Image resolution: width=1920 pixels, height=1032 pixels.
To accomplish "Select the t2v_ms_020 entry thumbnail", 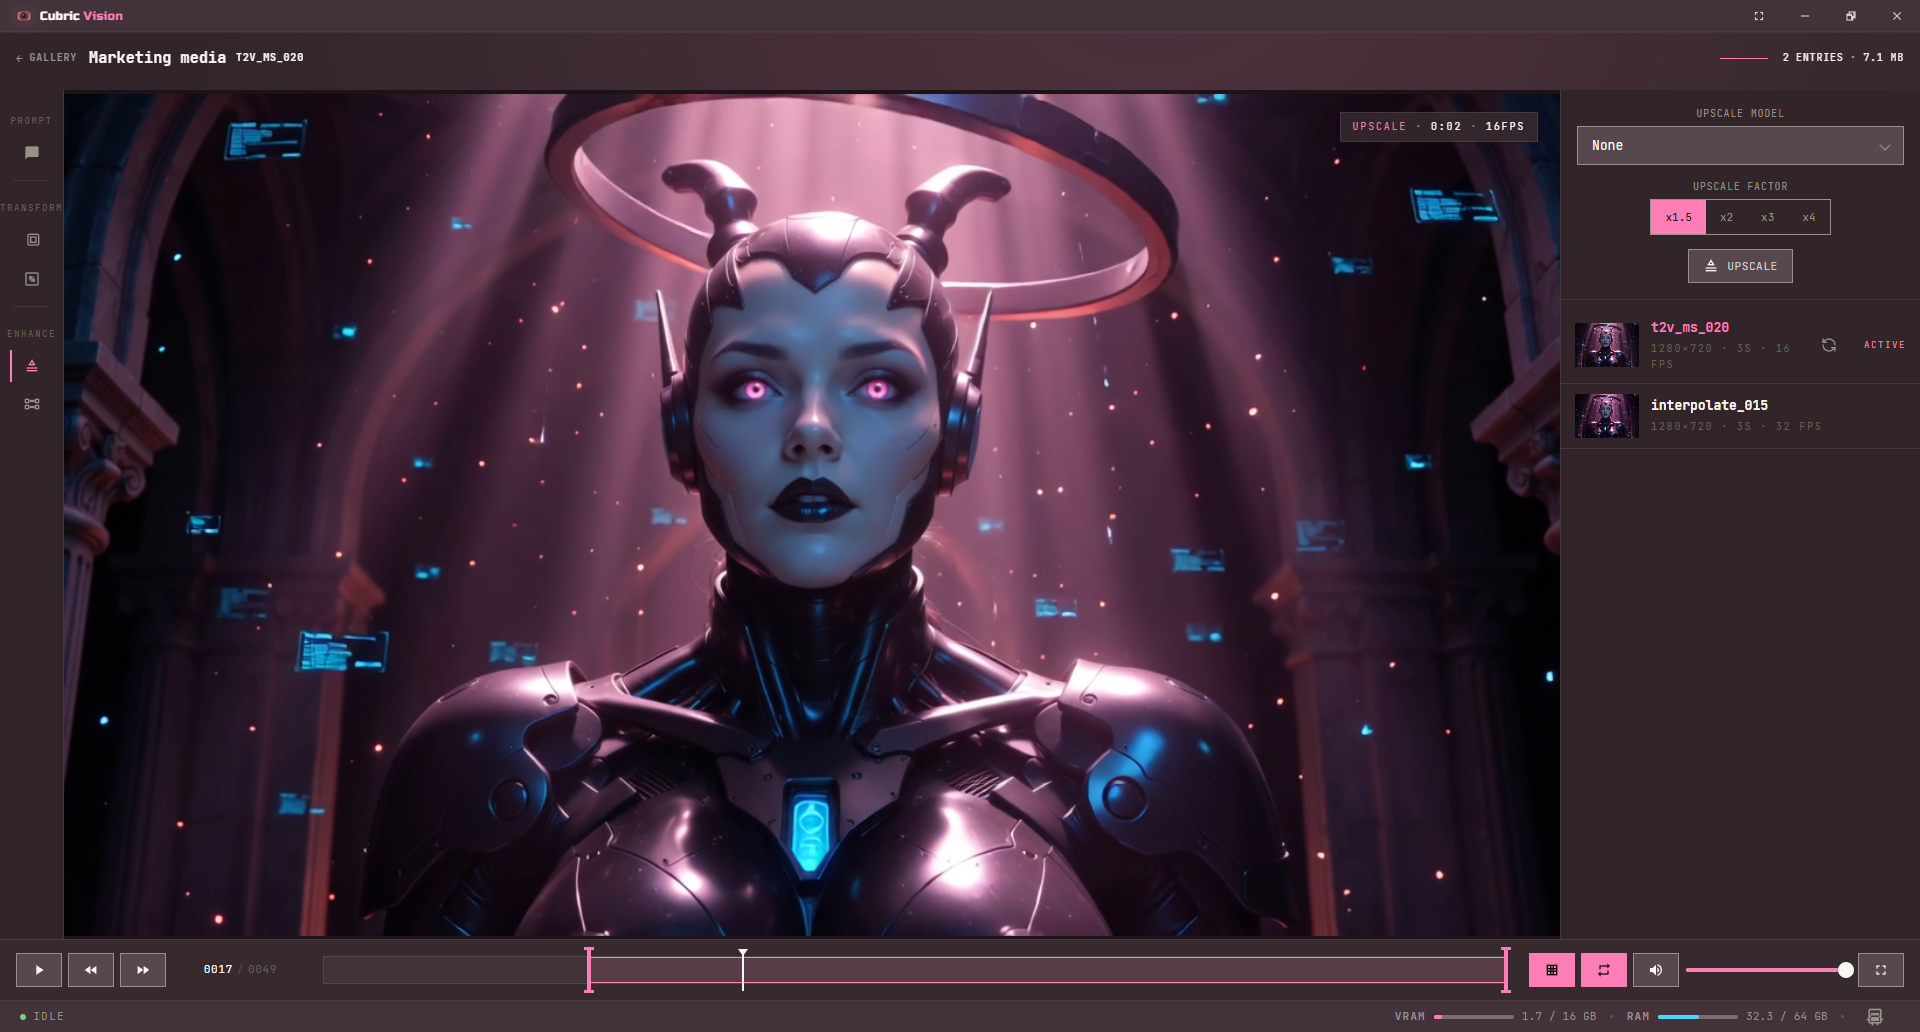I will (x=1607, y=345).
